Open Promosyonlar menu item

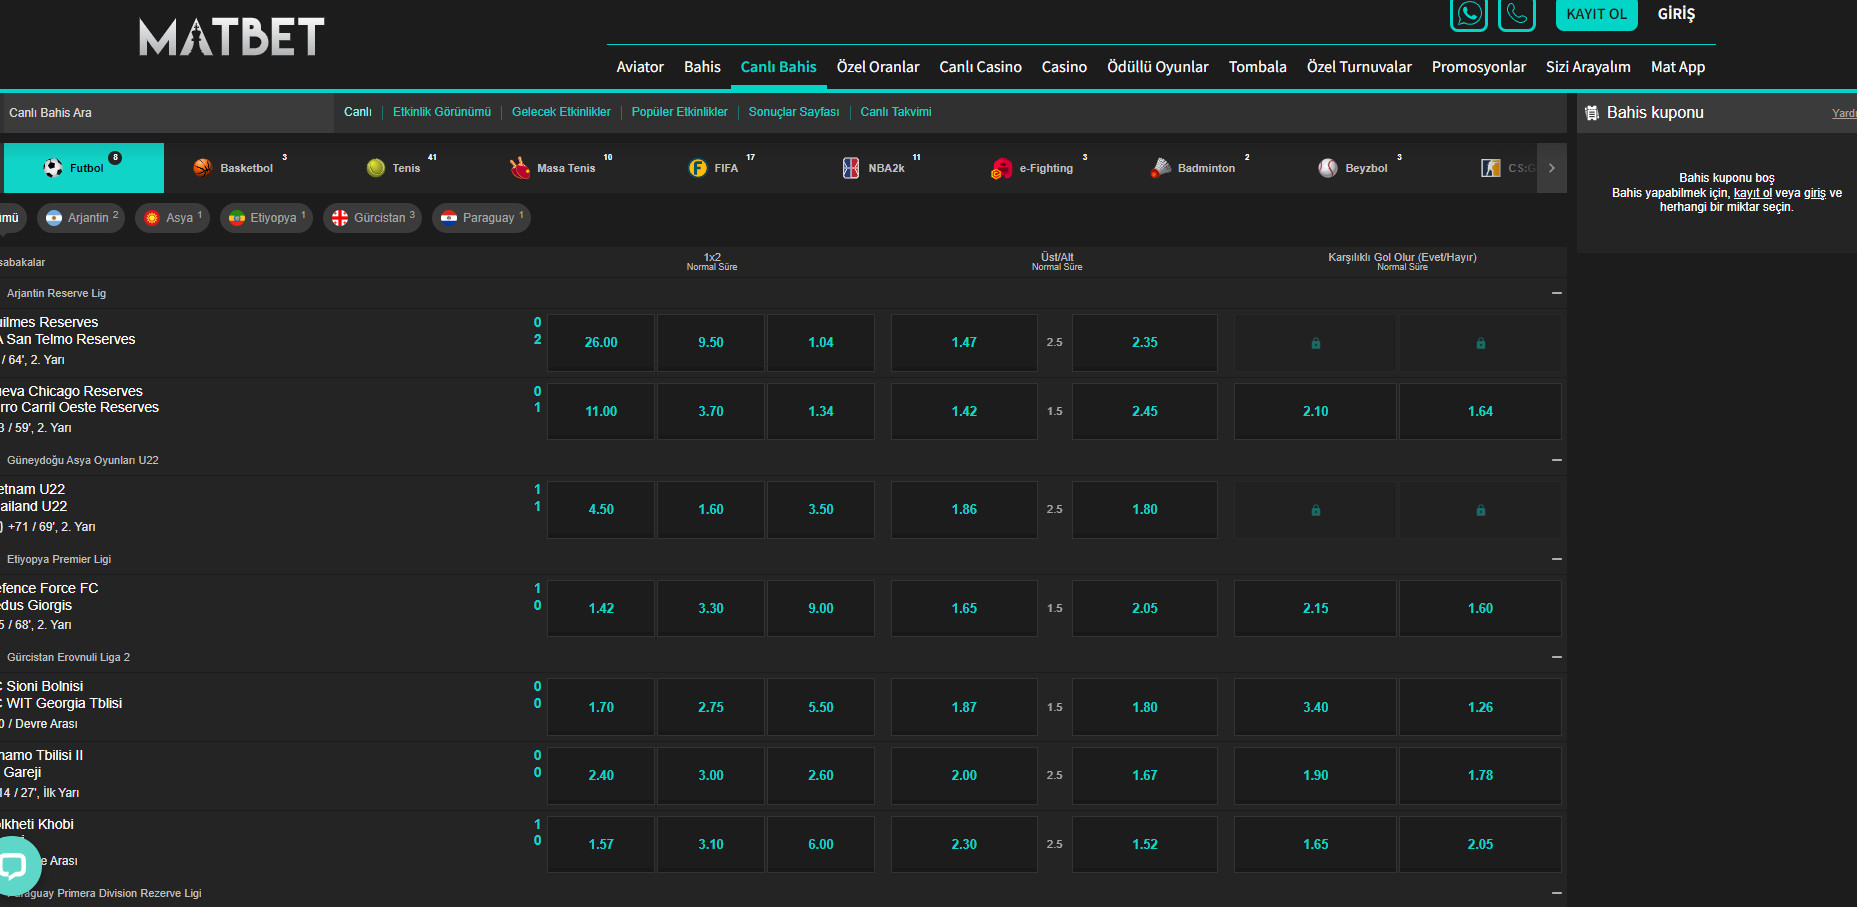[x=1479, y=67]
